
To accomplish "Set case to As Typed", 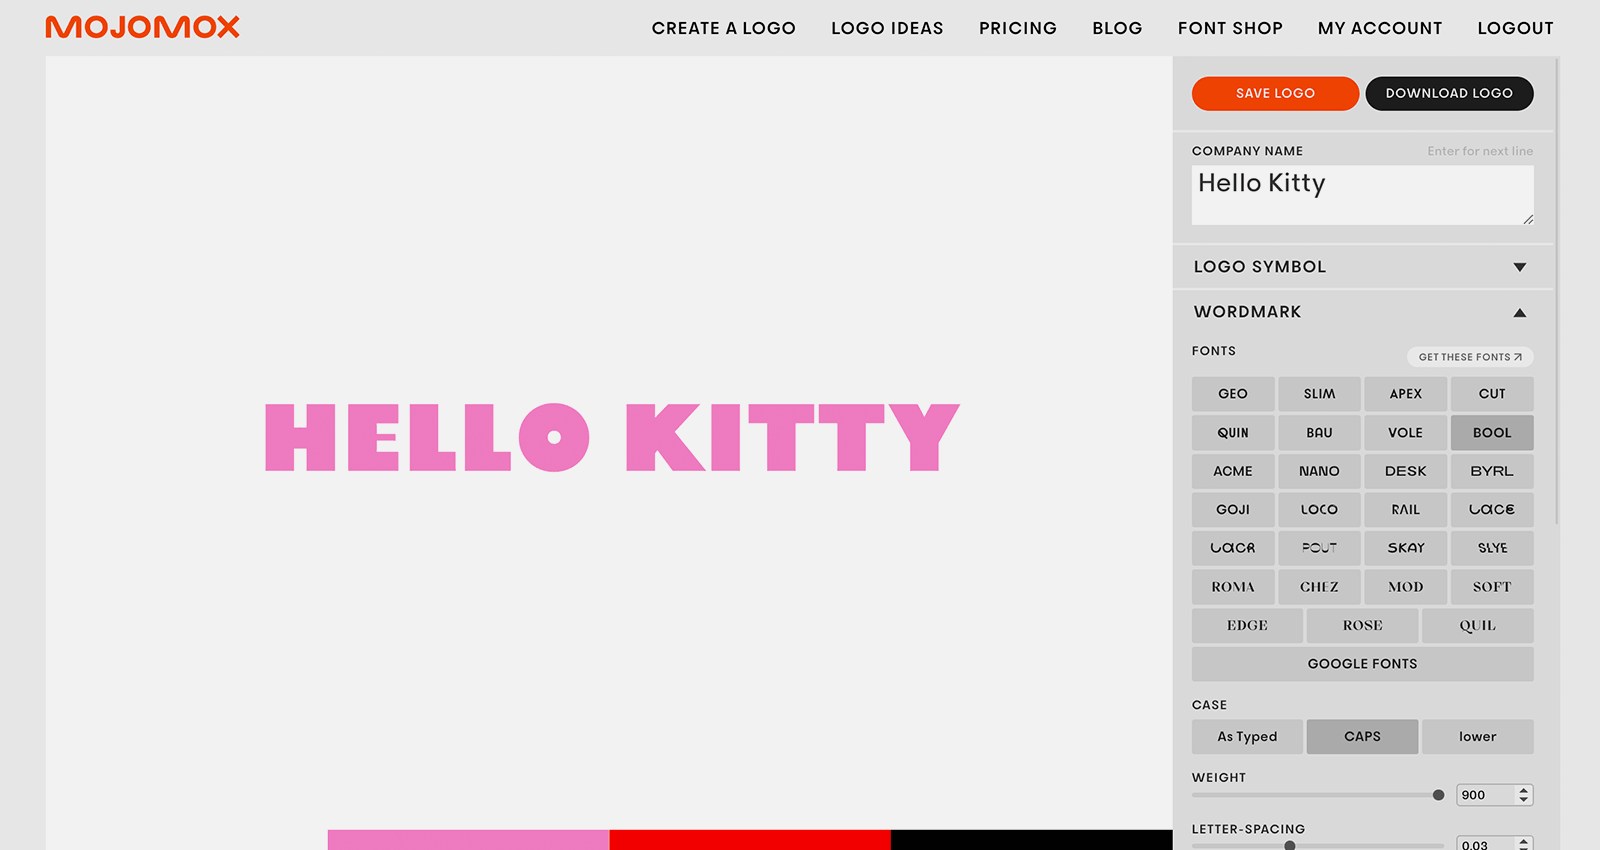I will (1247, 737).
